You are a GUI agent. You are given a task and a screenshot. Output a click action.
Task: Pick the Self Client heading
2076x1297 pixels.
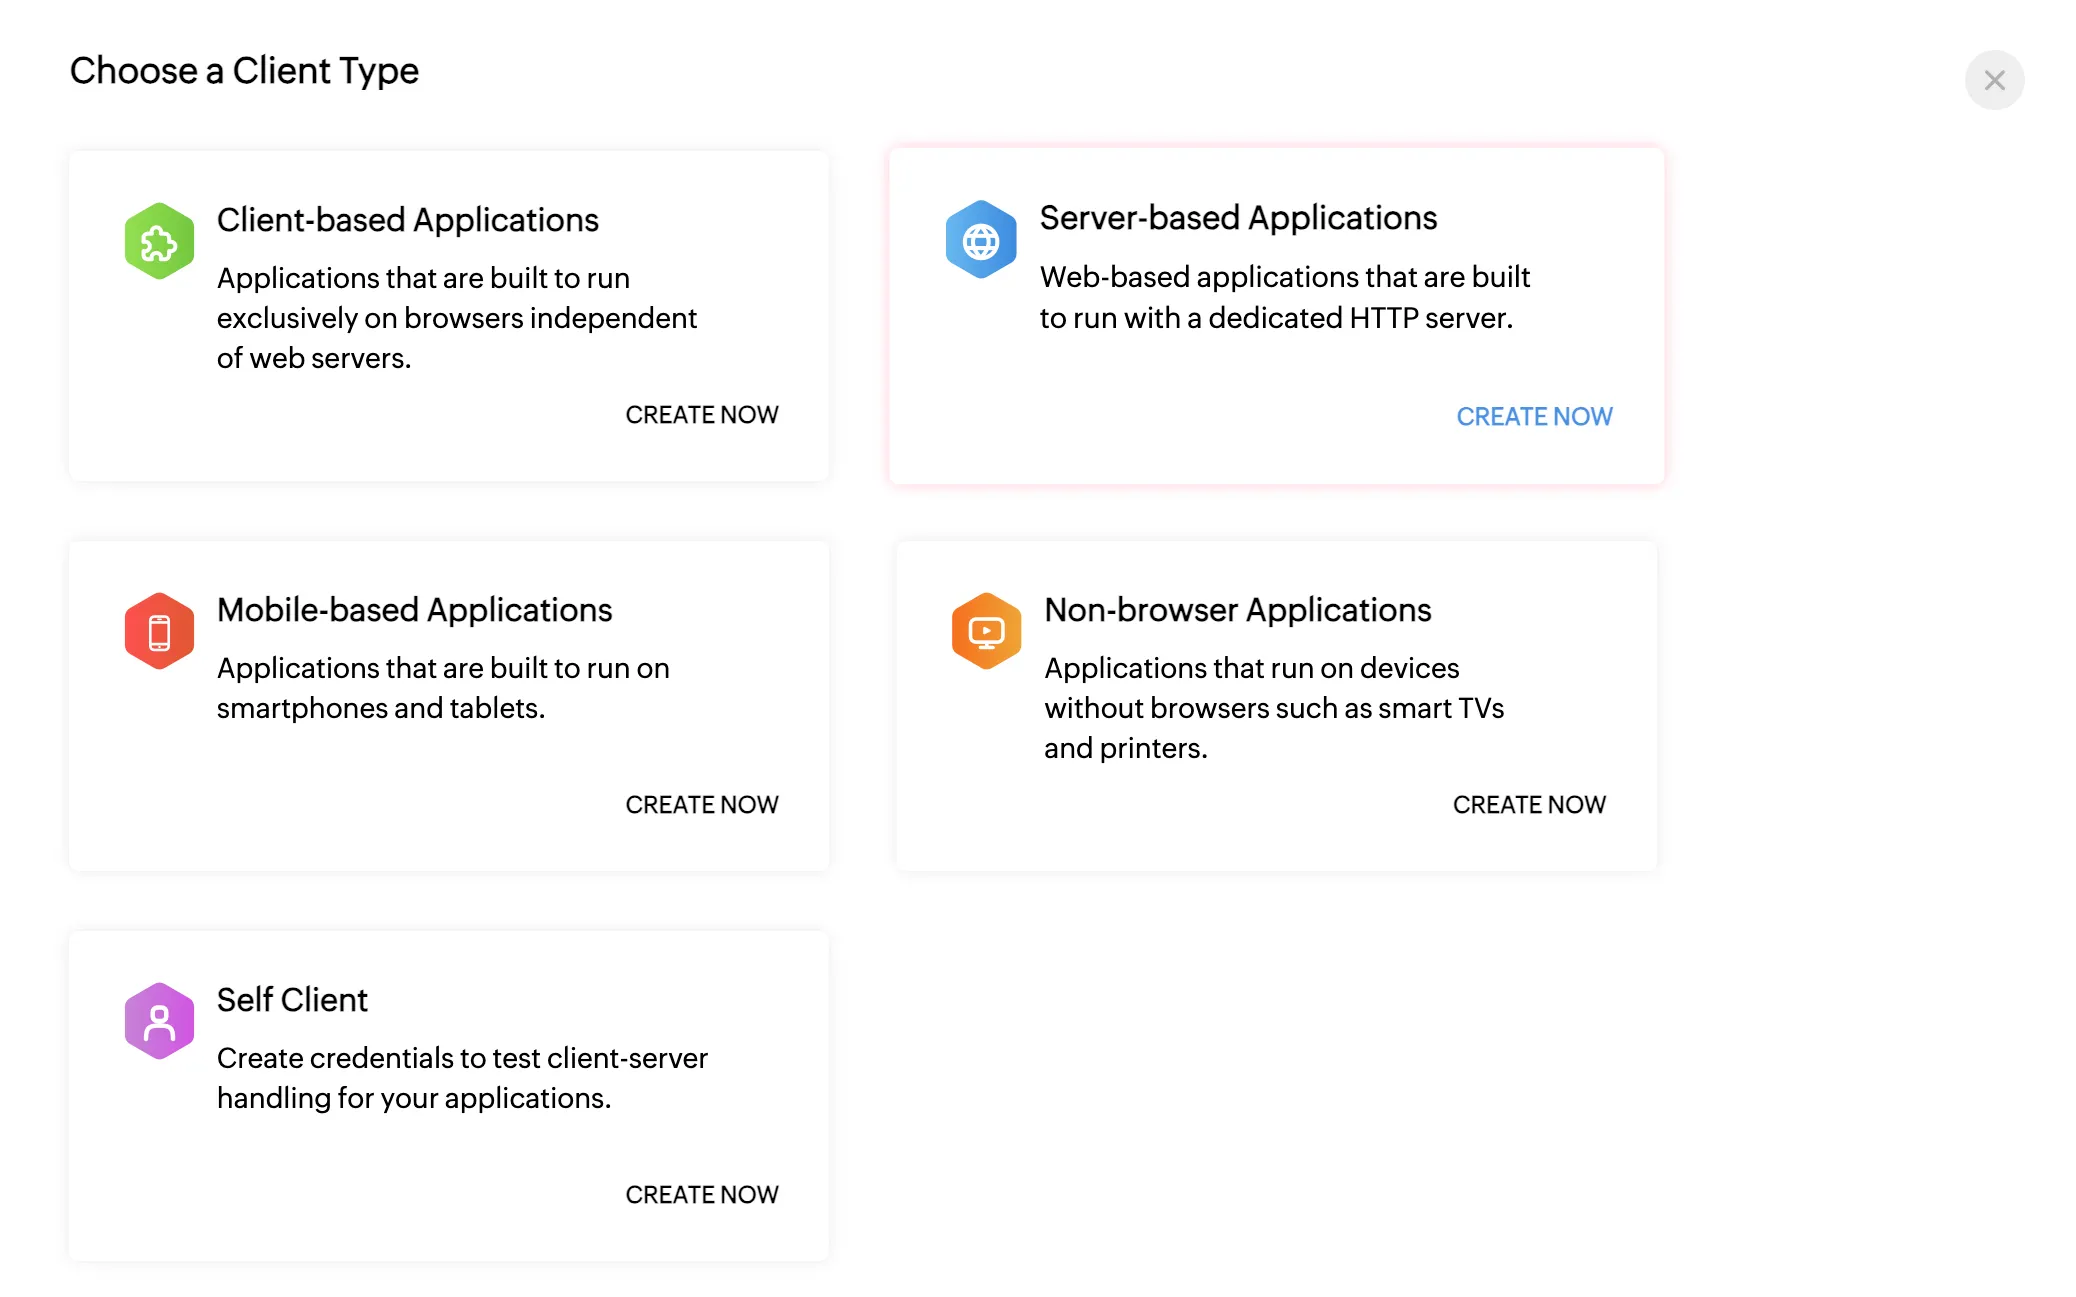[292, 1000]
